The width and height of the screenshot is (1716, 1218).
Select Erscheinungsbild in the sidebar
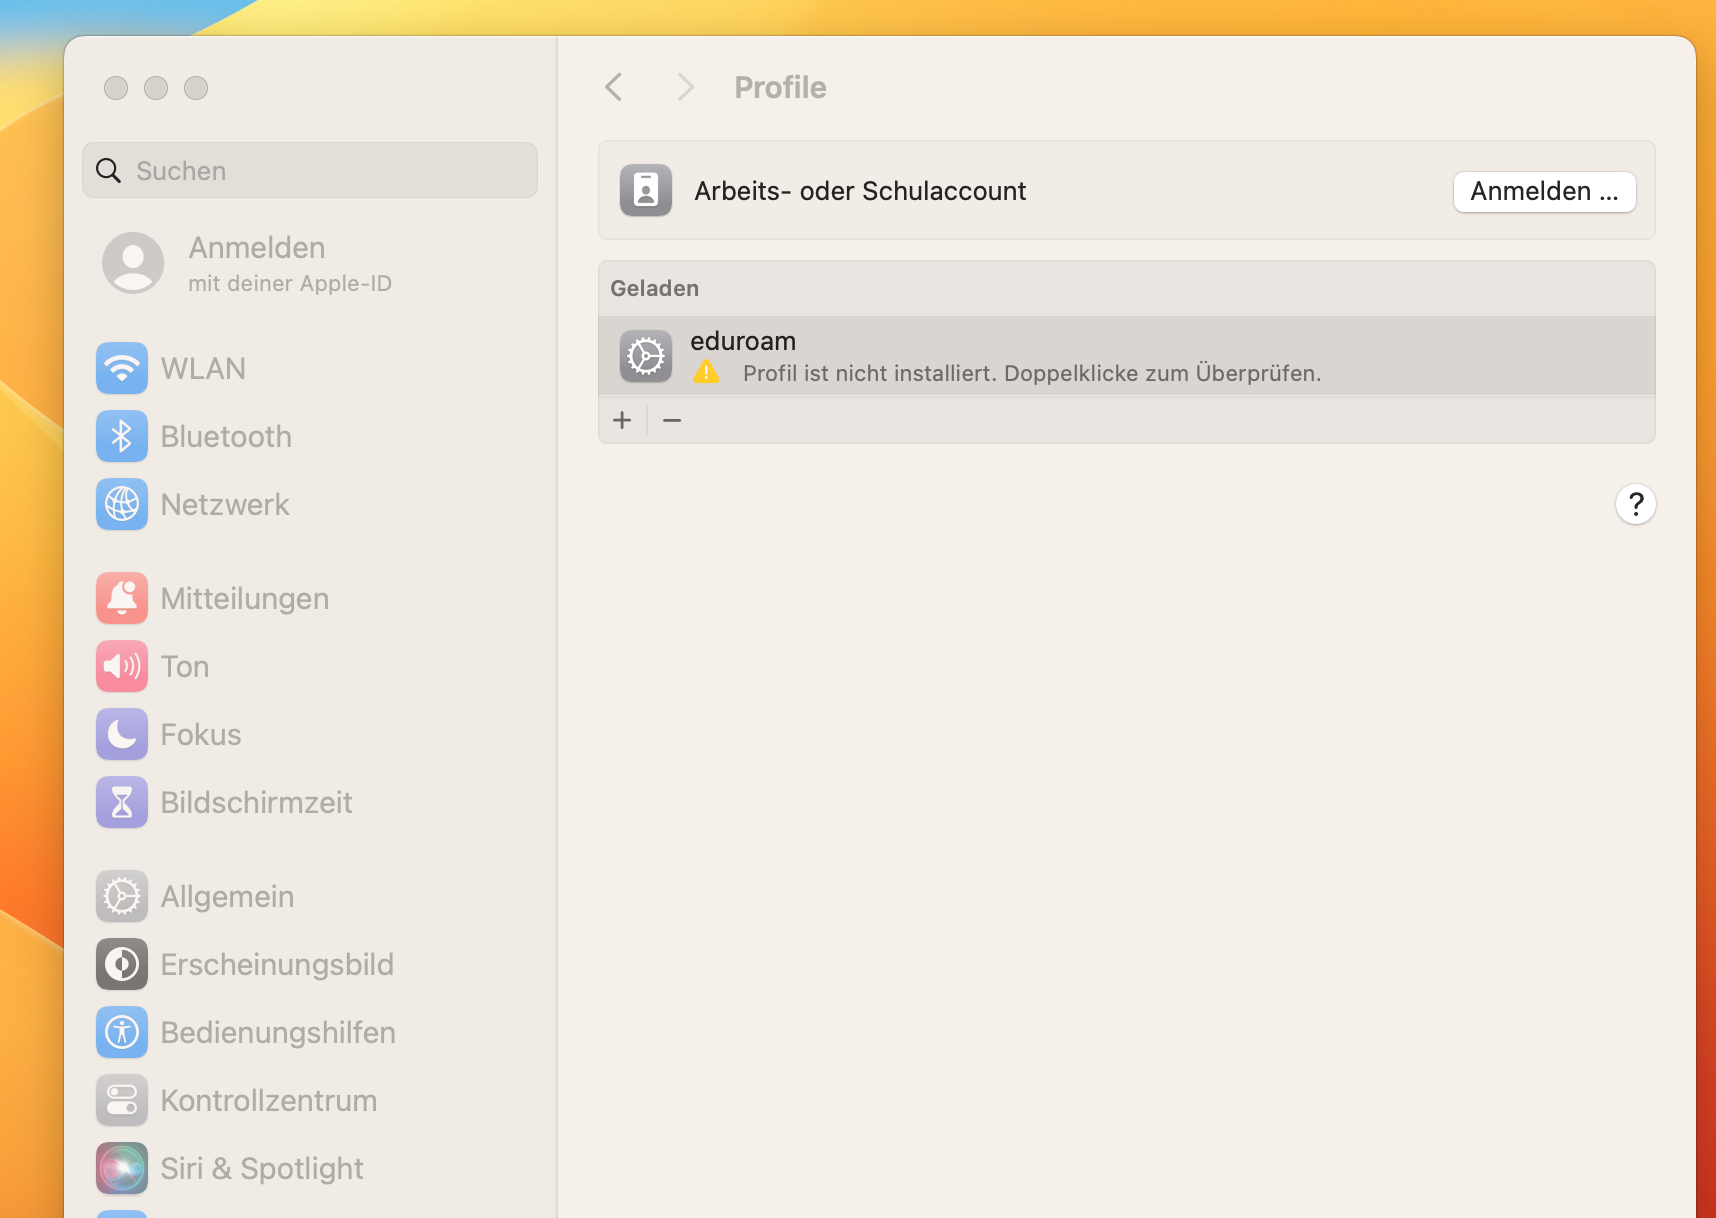[277, 964]
